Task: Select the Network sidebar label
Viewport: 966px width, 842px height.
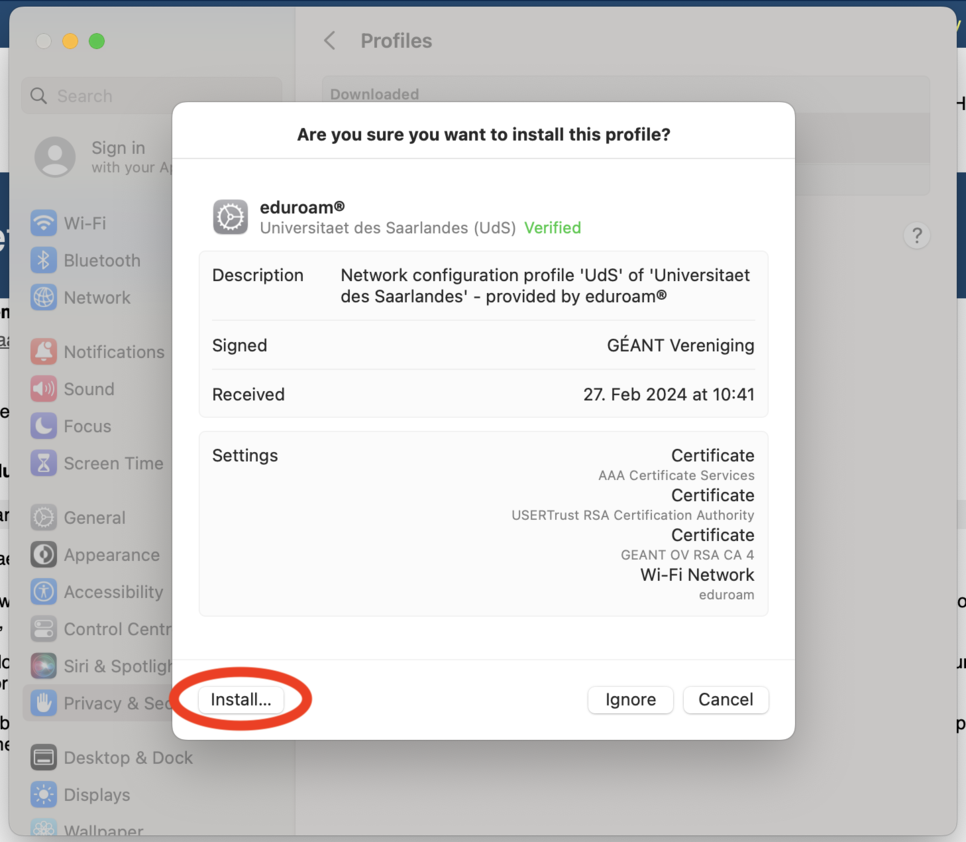Action: point(97,298)
